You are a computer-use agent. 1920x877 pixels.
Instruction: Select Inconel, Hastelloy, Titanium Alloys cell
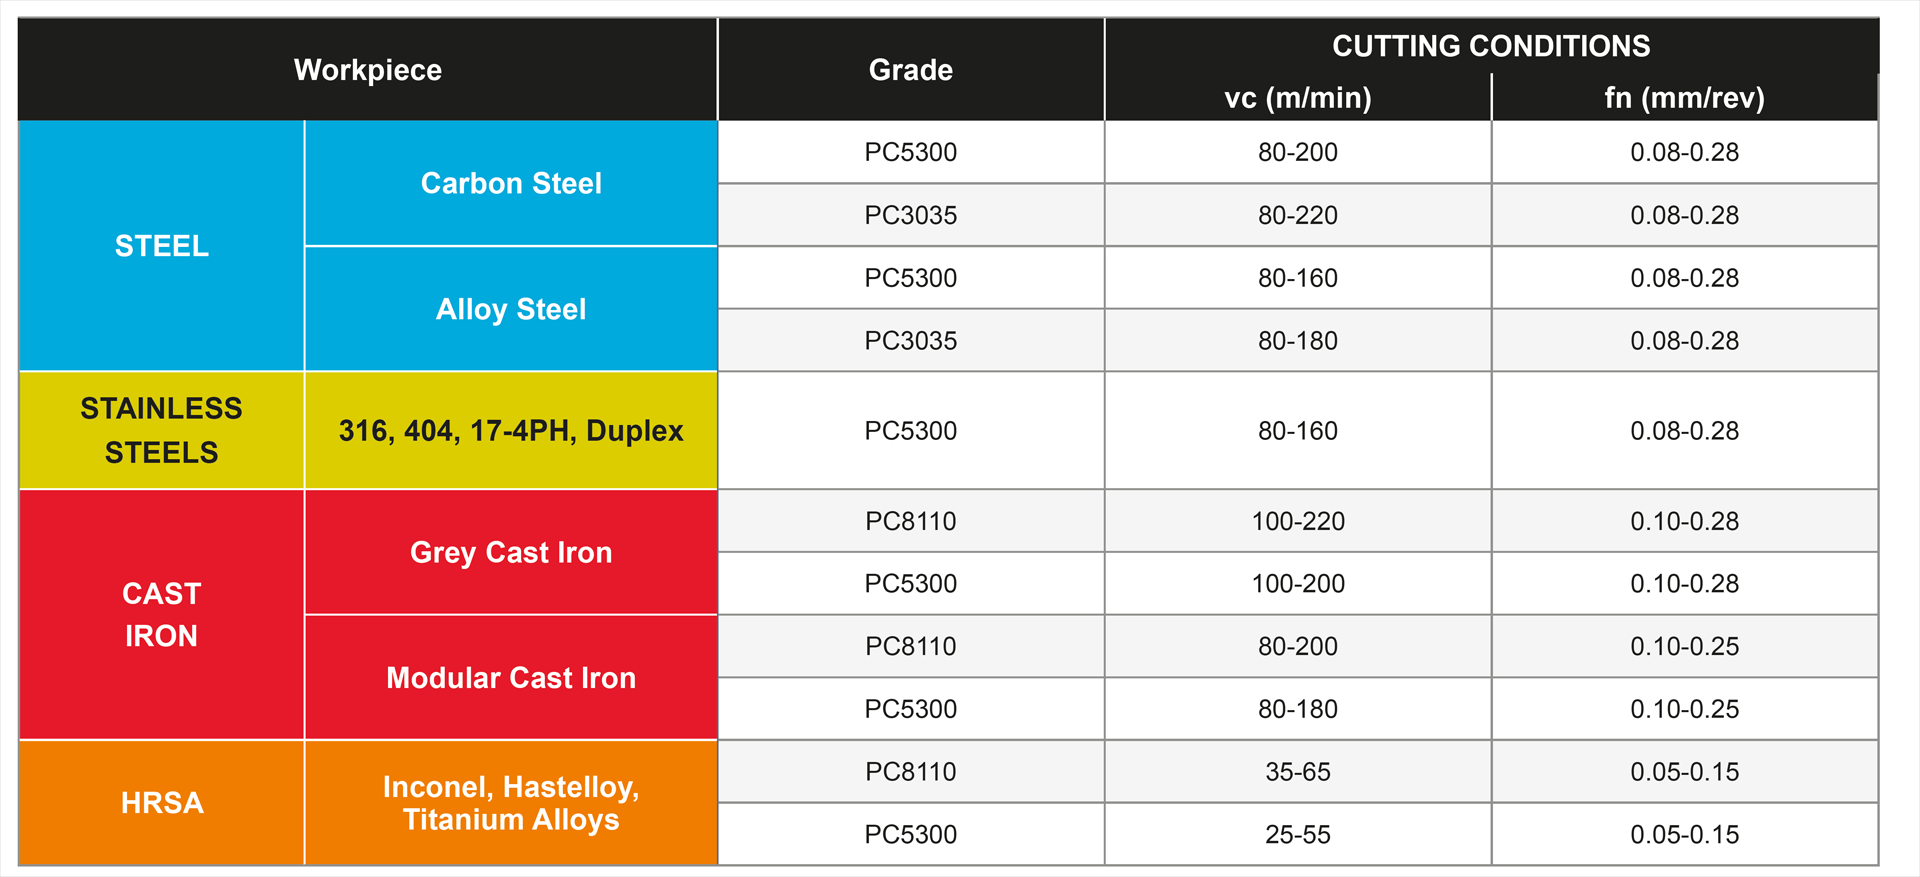511,803
